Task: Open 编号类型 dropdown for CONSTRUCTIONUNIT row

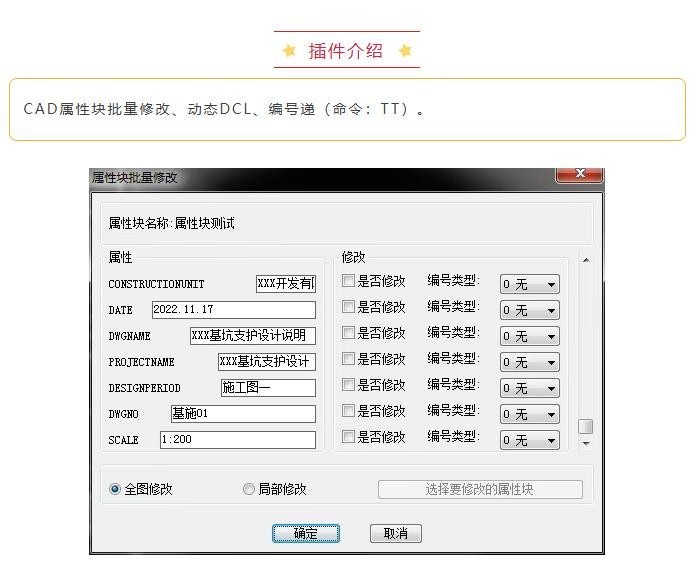Action: pos(529,284)
